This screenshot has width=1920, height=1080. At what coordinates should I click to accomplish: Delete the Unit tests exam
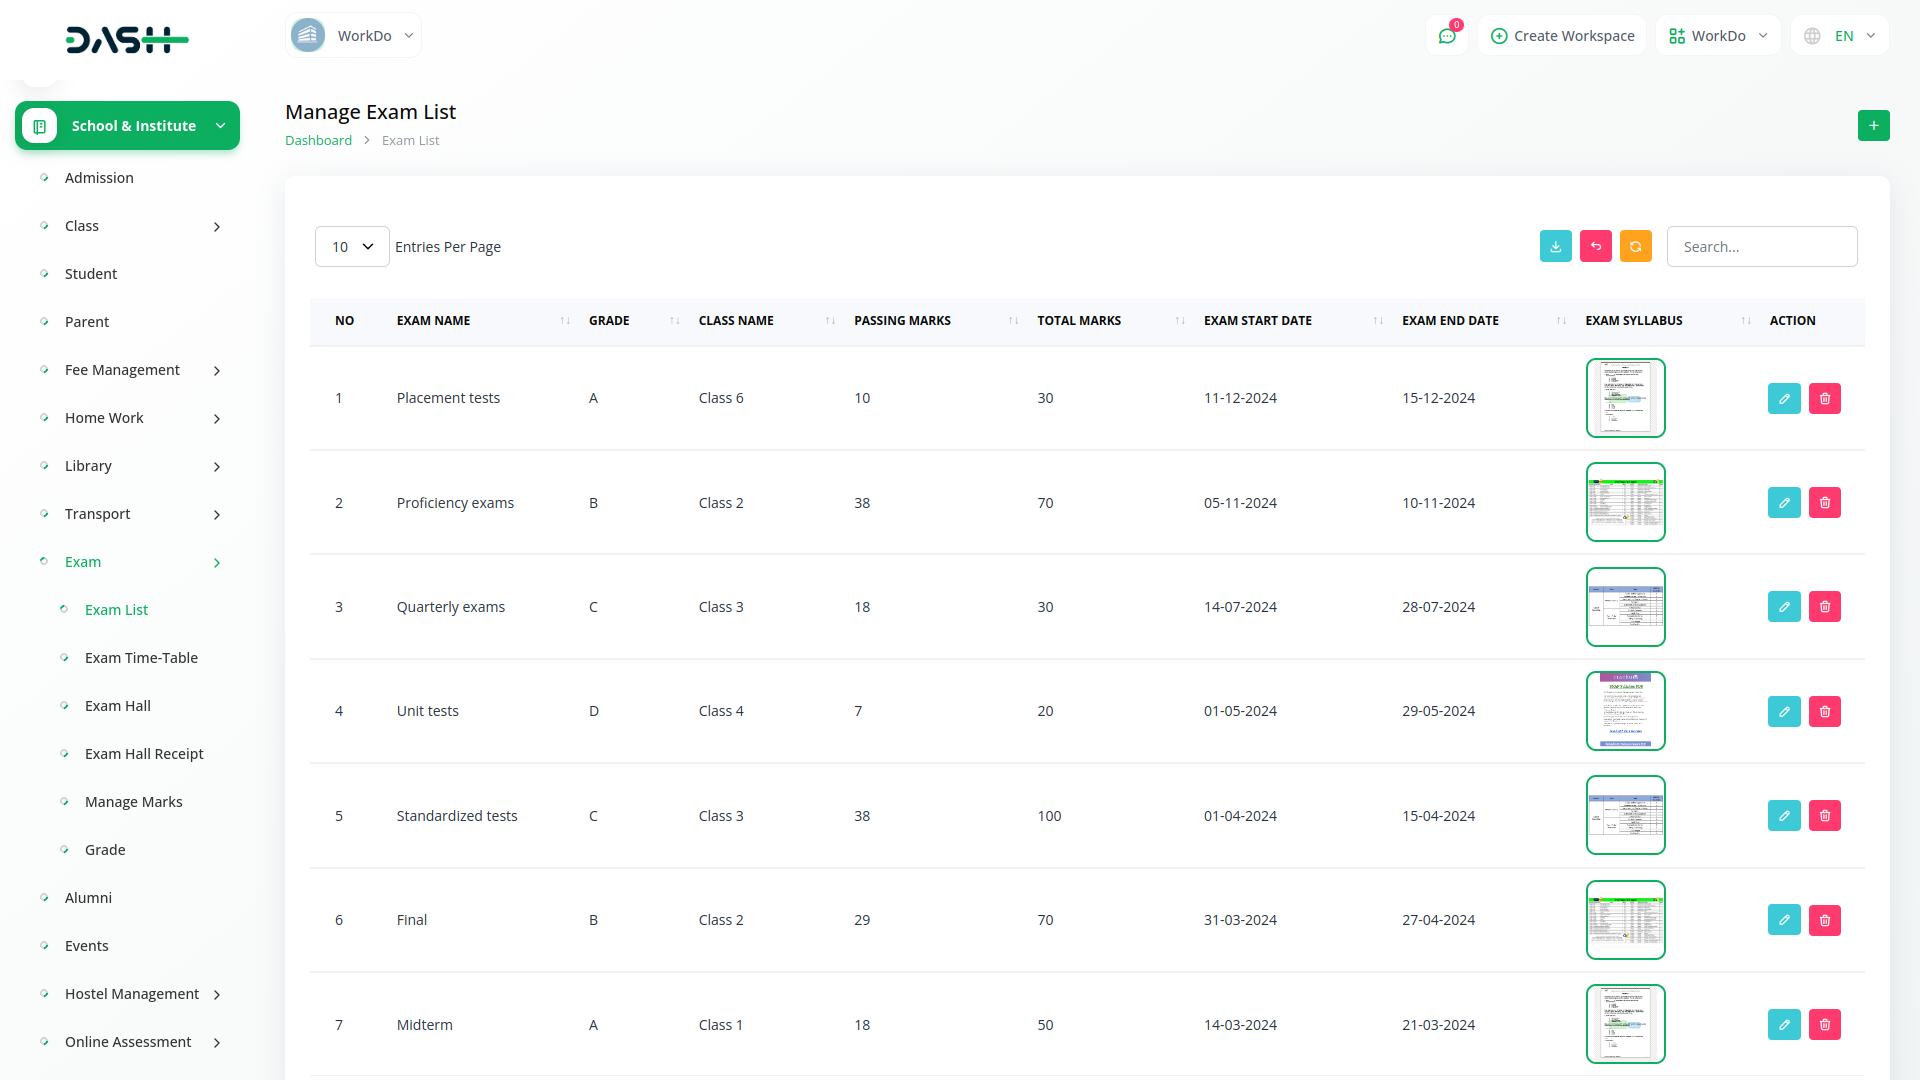click(1824, 712)
